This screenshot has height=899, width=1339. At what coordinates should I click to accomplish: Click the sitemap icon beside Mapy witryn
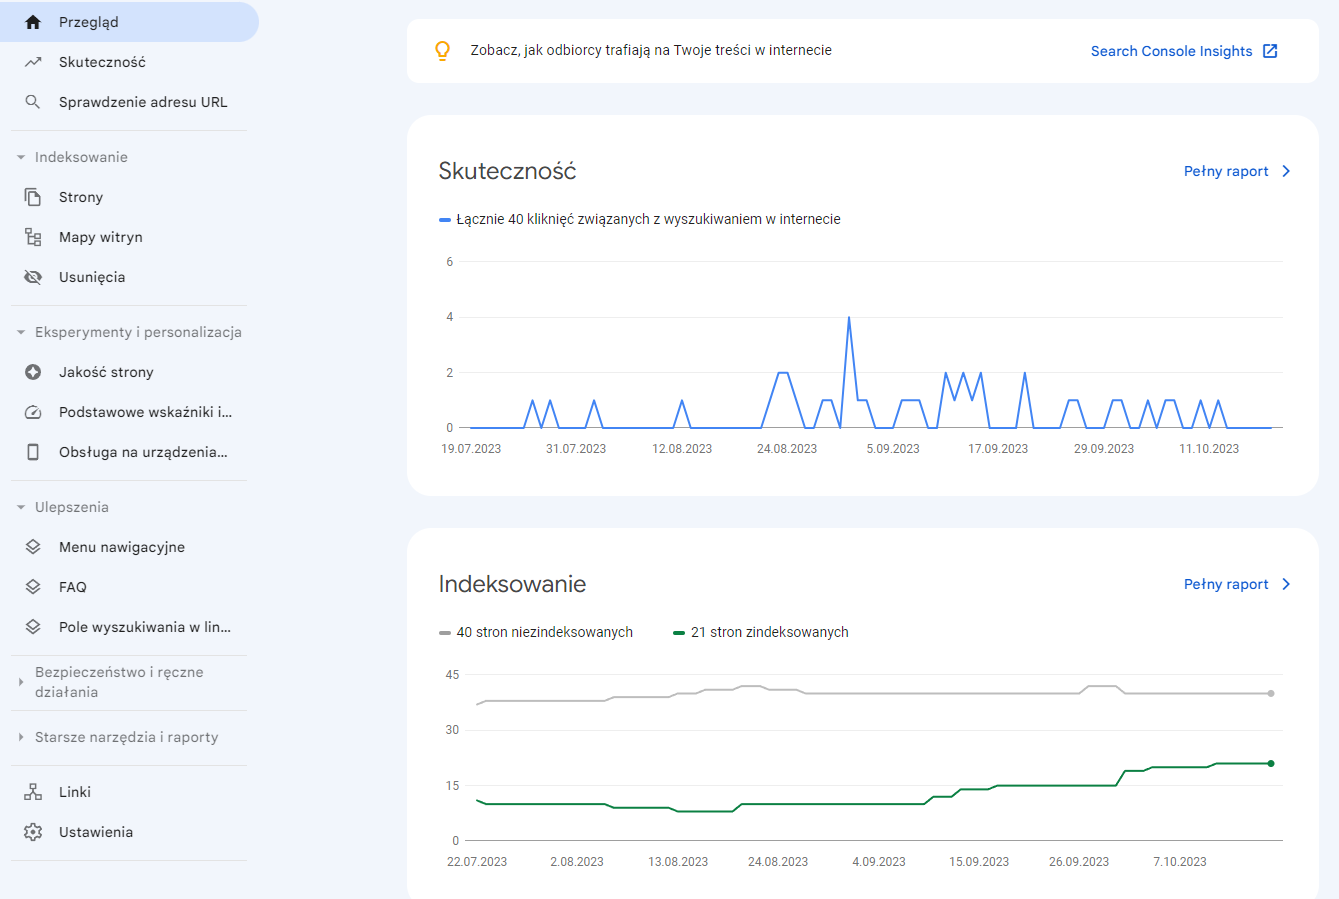(x=33, y=237)
